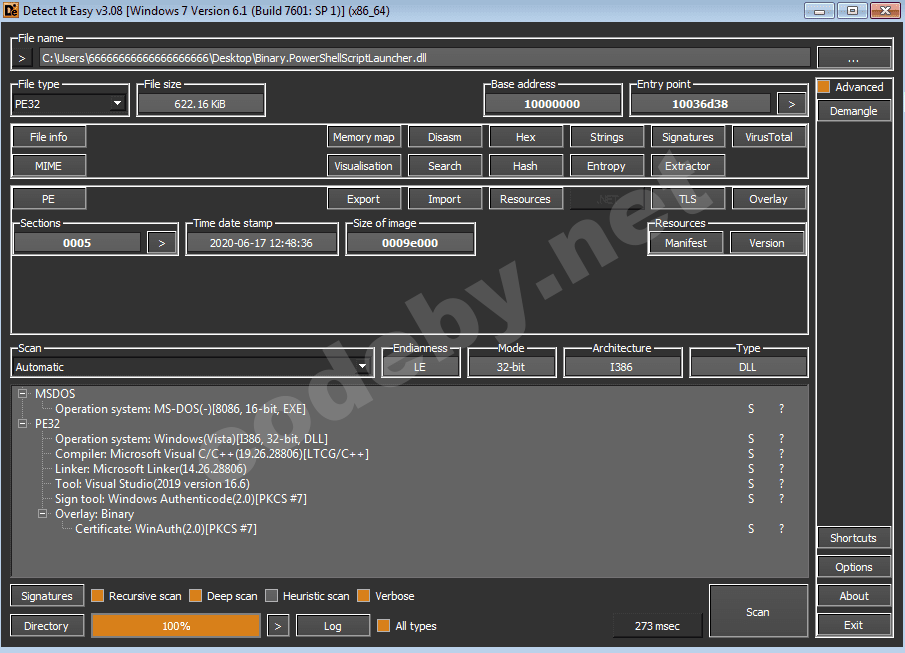Toggle Recursive scan off

tap(97, 594)
